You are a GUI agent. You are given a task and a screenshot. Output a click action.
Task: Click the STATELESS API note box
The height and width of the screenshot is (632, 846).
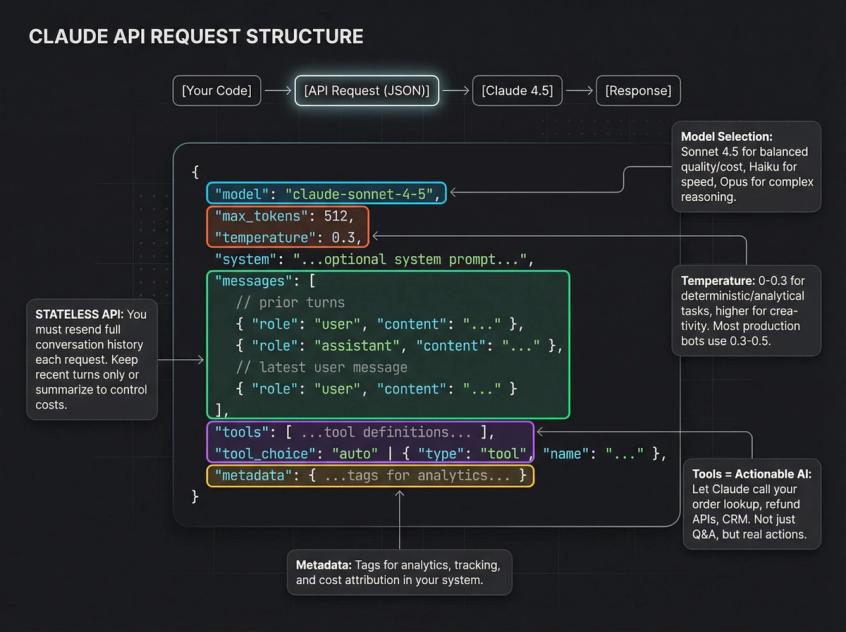coord(92,359)
